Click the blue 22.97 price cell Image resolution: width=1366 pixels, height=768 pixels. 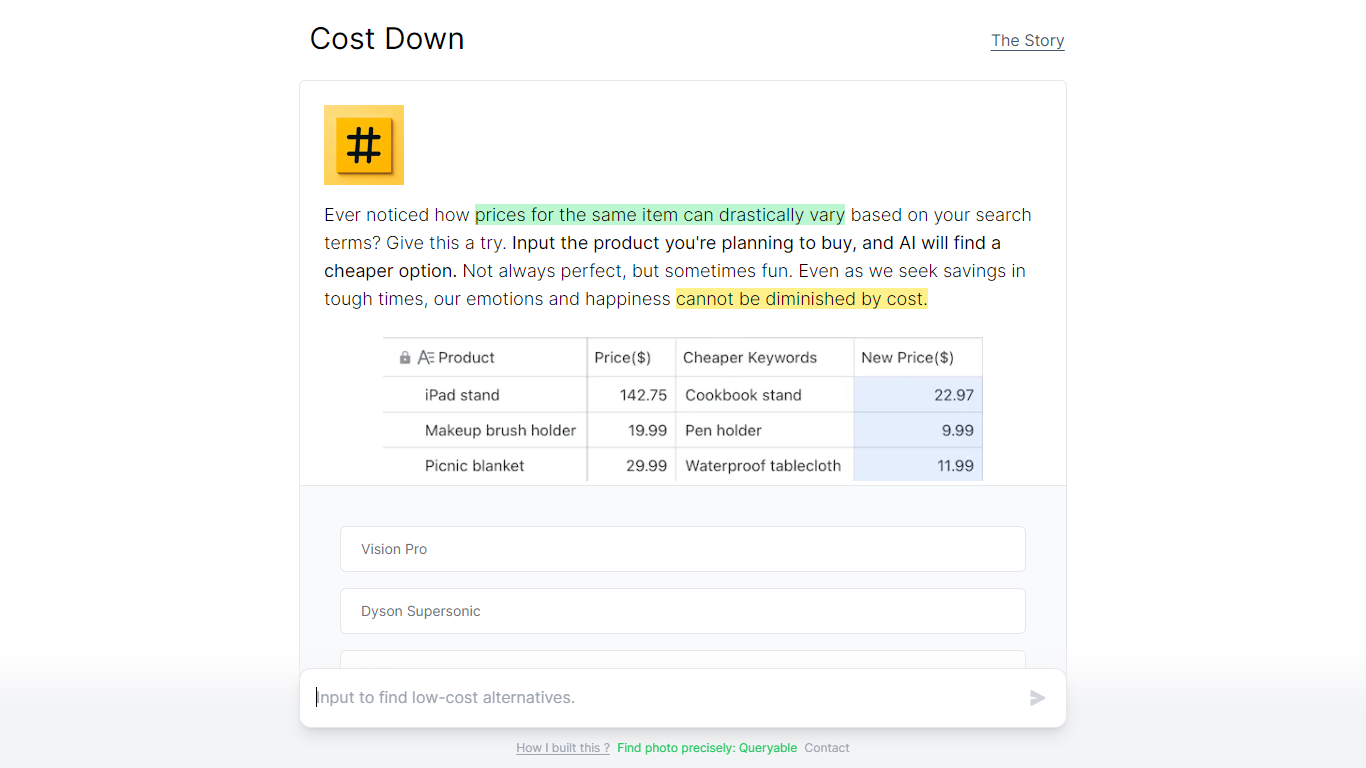tap(918, 395)
